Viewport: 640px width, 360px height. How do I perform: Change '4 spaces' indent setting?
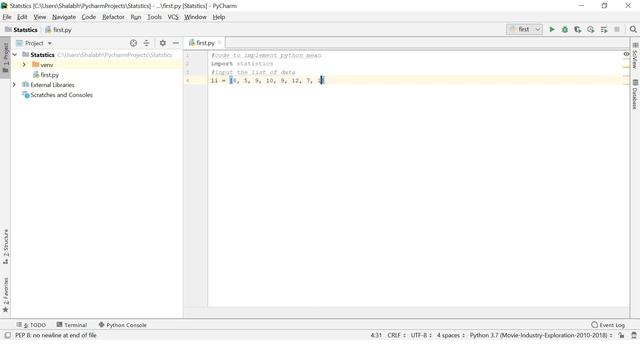[x=451, y=335]
